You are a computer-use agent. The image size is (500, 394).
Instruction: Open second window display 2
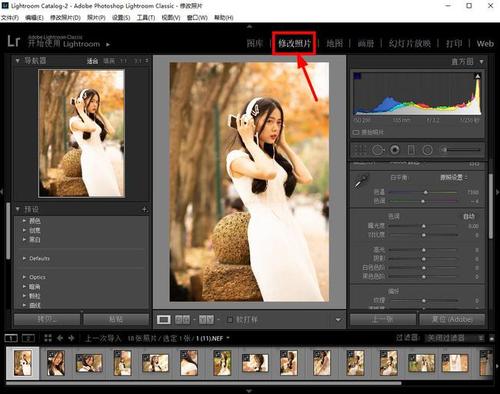[28, 338]
